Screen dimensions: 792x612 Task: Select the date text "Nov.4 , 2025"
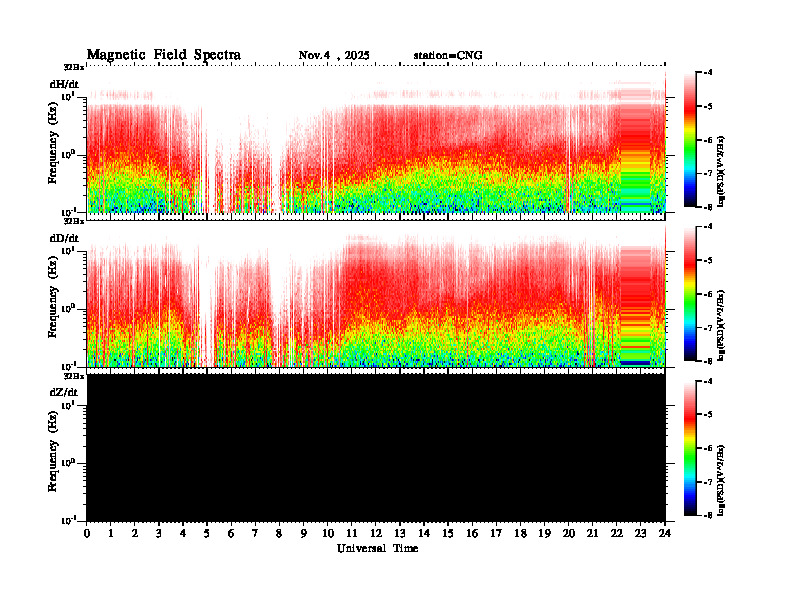pyautogui.click(x=334, y=55)
